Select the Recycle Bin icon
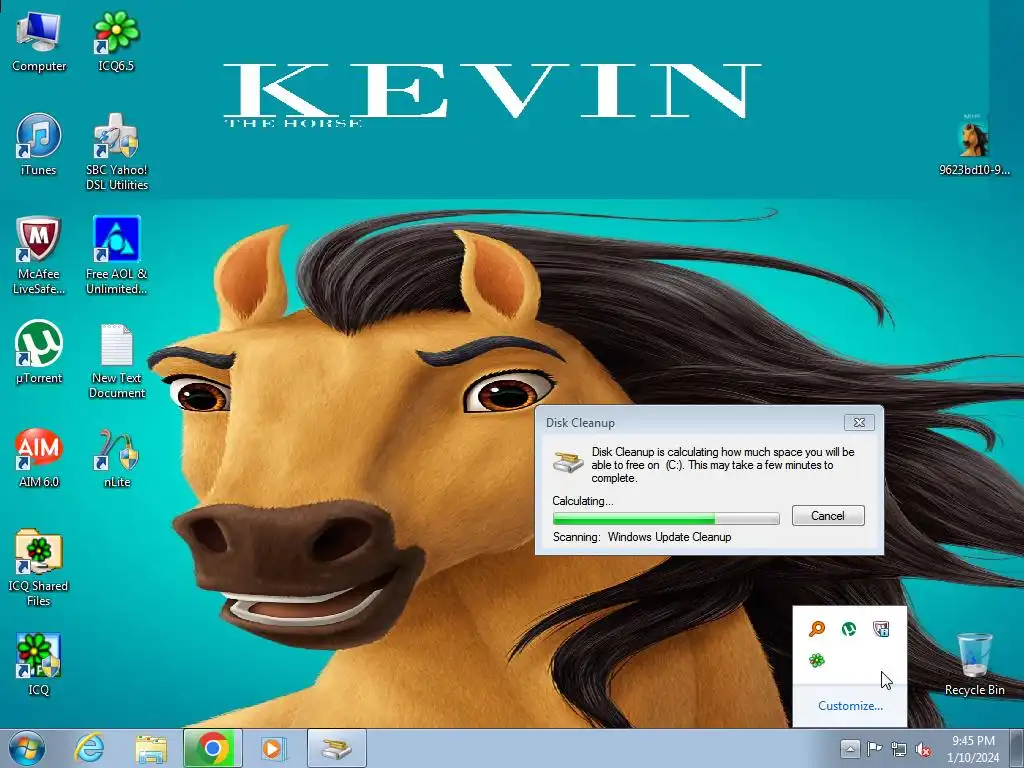The image size is (1024, 768). point(974,665)
